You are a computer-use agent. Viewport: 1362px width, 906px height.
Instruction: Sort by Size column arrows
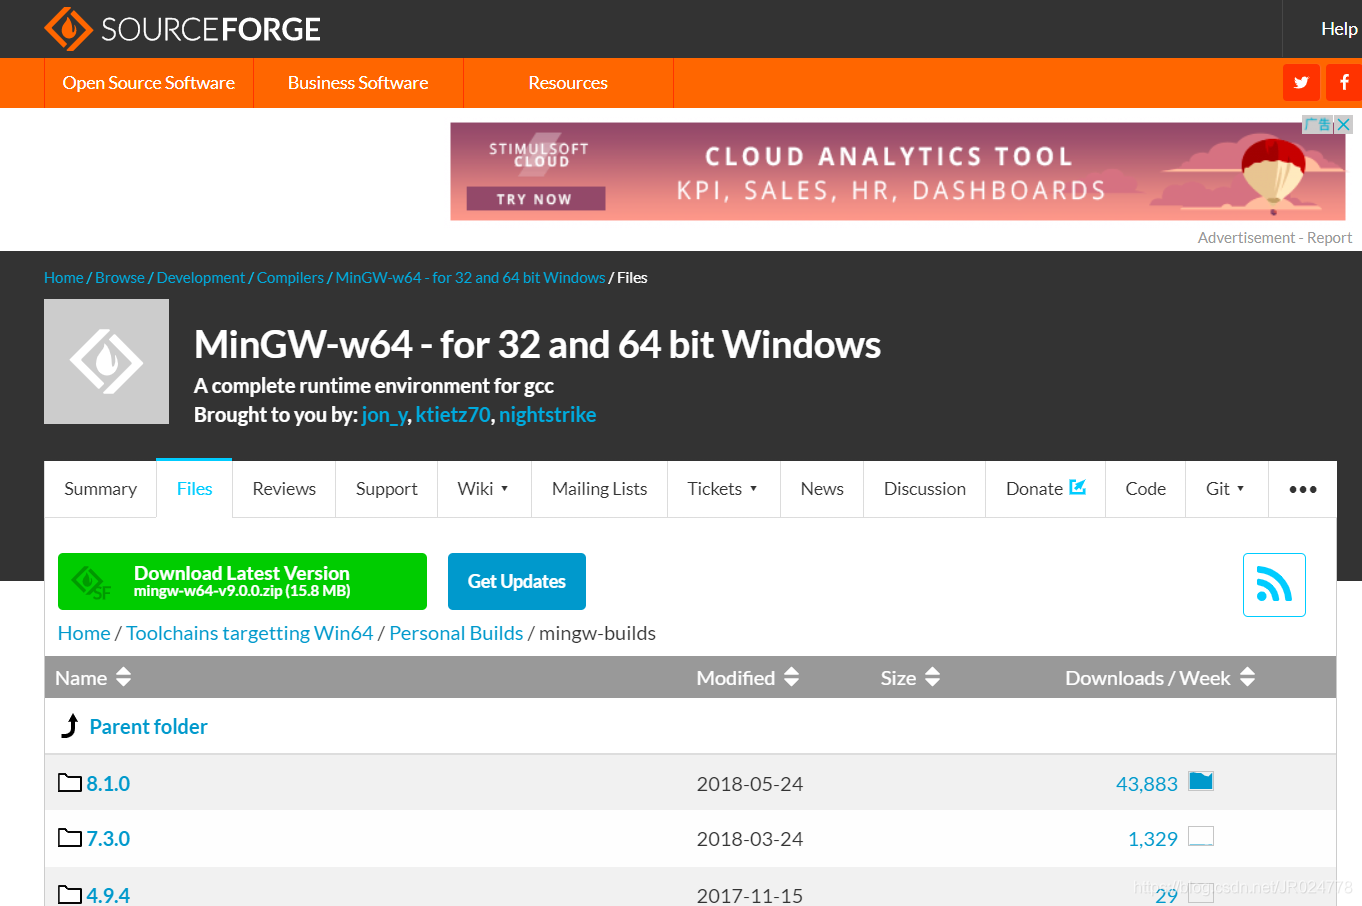[x=932, y=677]
